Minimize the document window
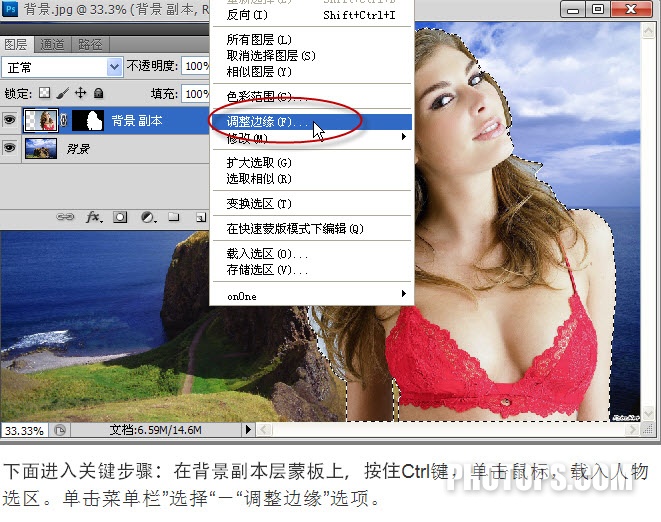This screenshot has width=661, height=522. [x=573, y=9]
